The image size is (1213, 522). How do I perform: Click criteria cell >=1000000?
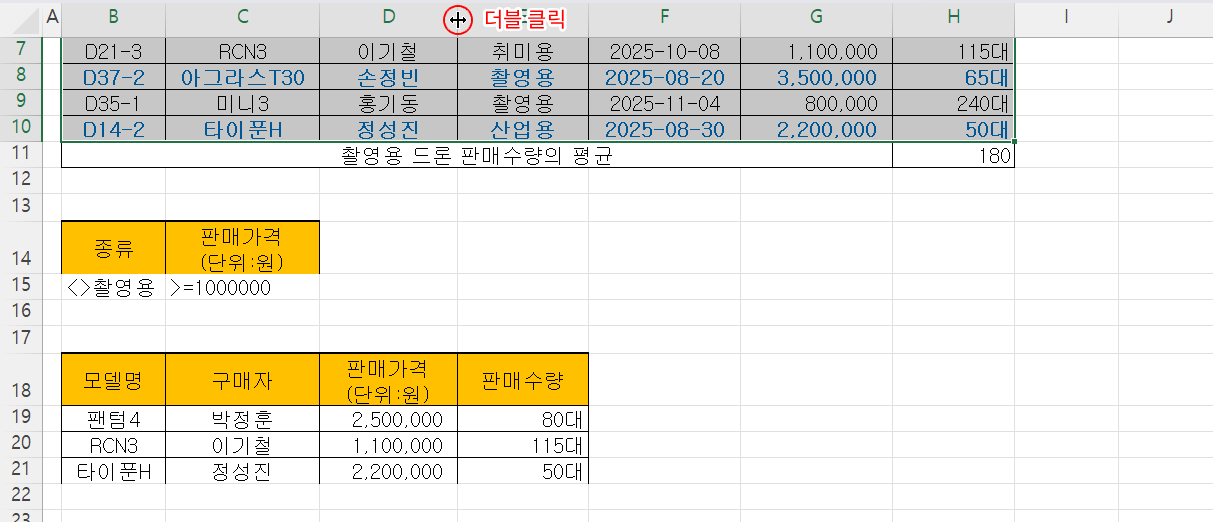coord(243,287)
